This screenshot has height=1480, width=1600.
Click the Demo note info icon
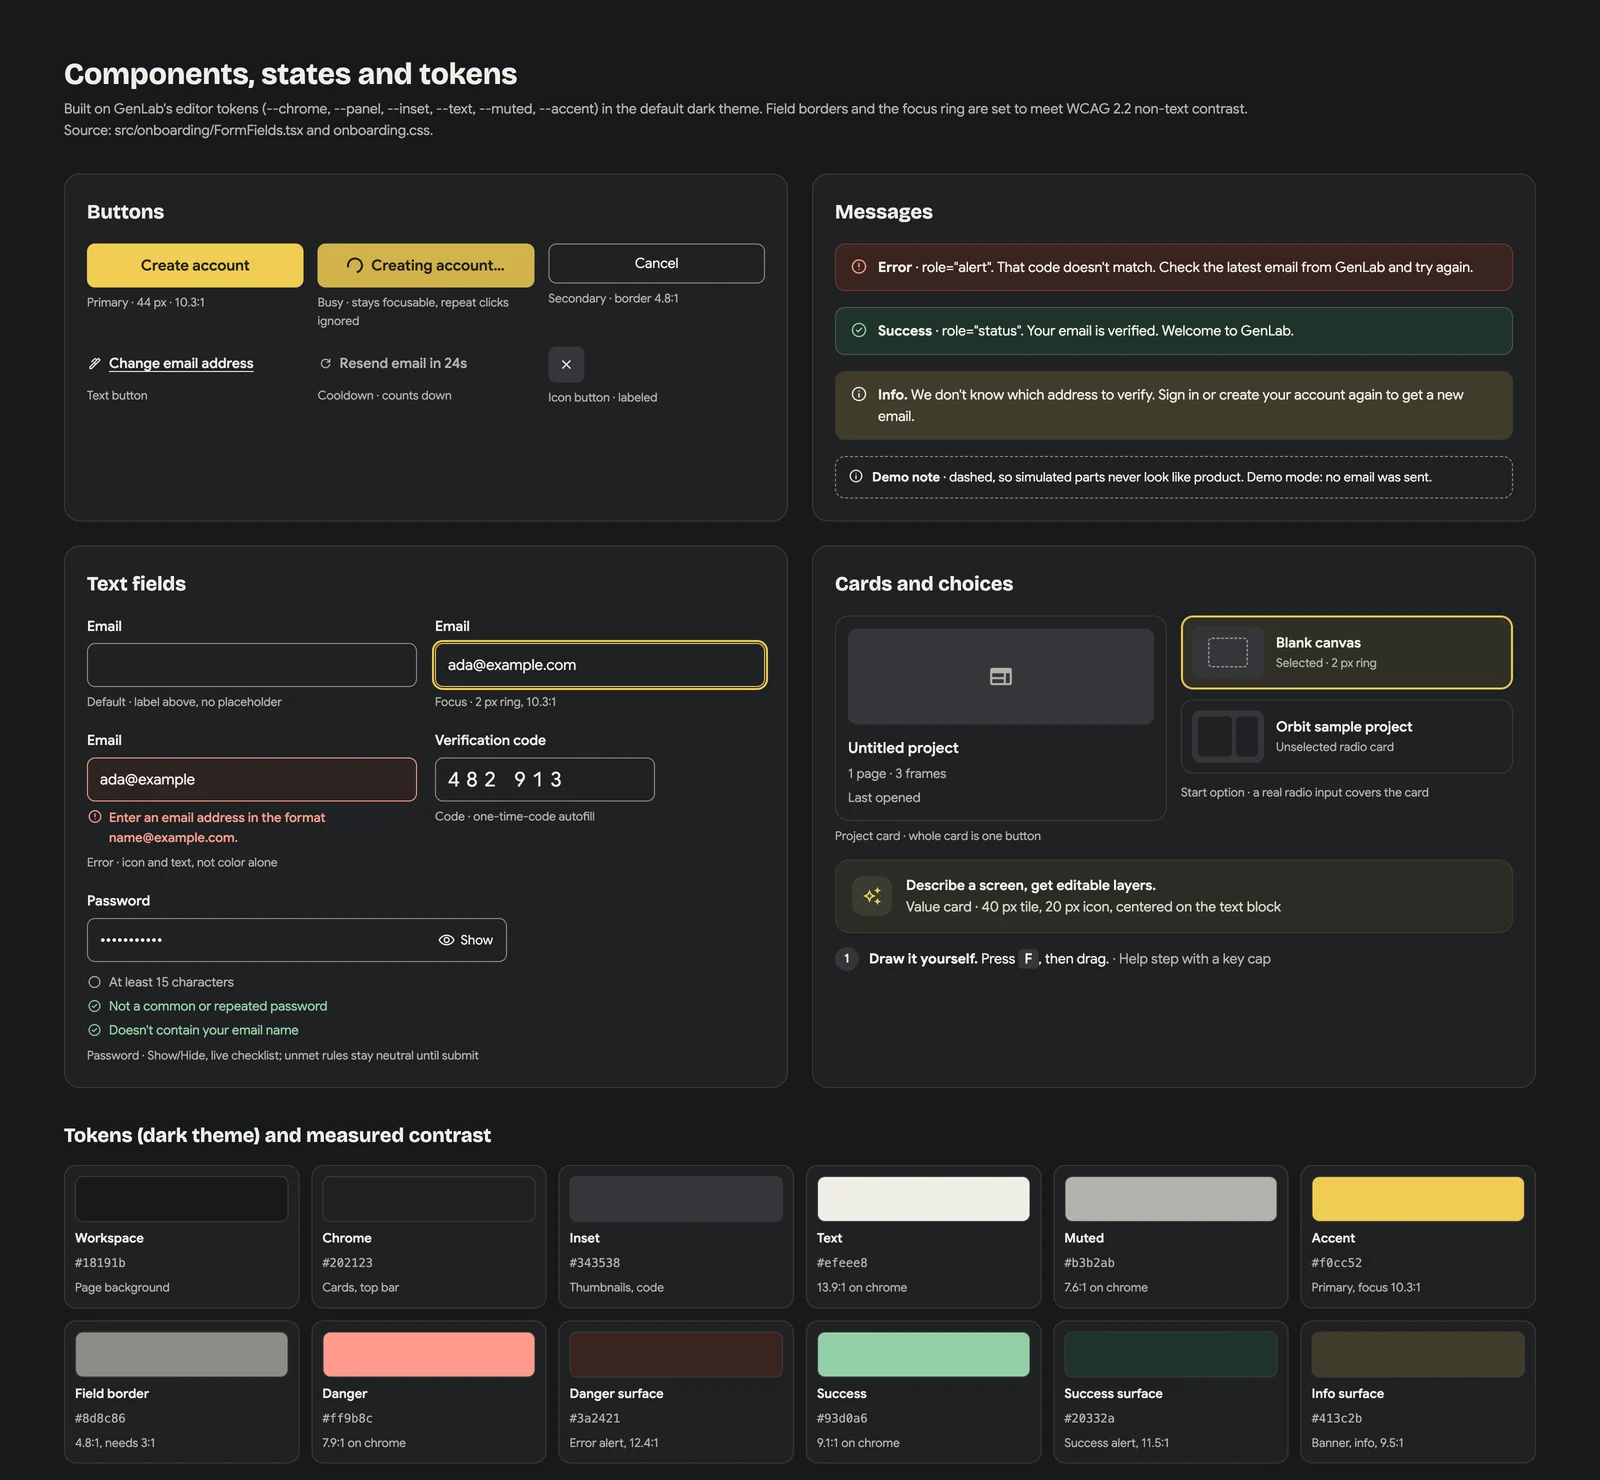856,476
